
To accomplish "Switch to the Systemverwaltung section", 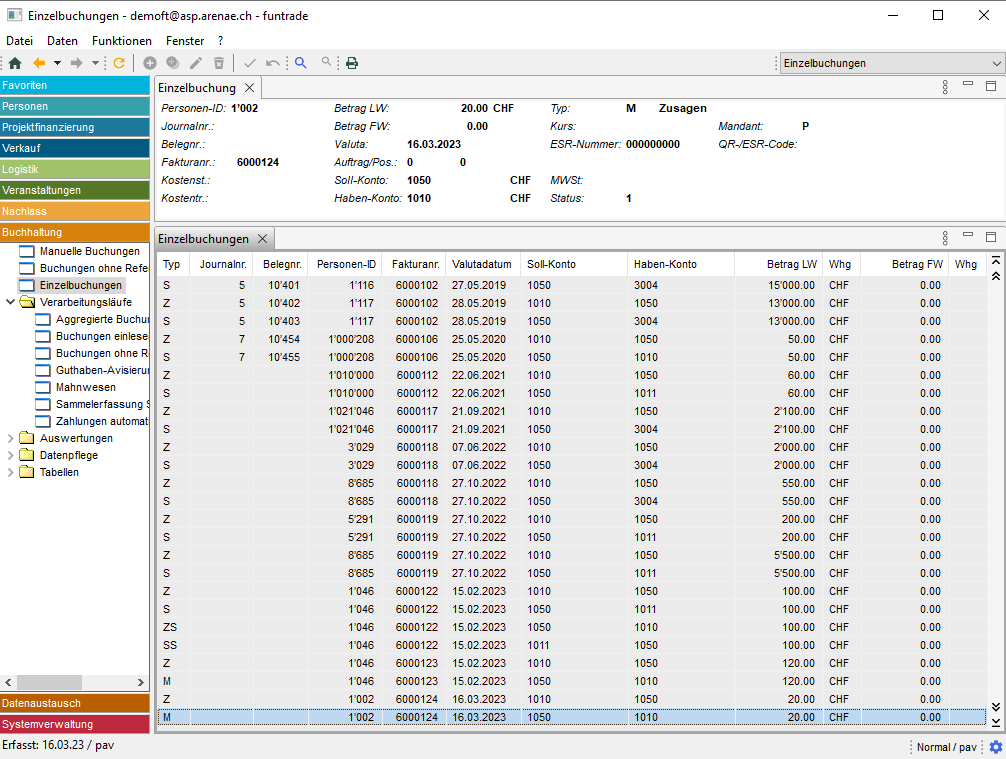I will pos(75,724).
